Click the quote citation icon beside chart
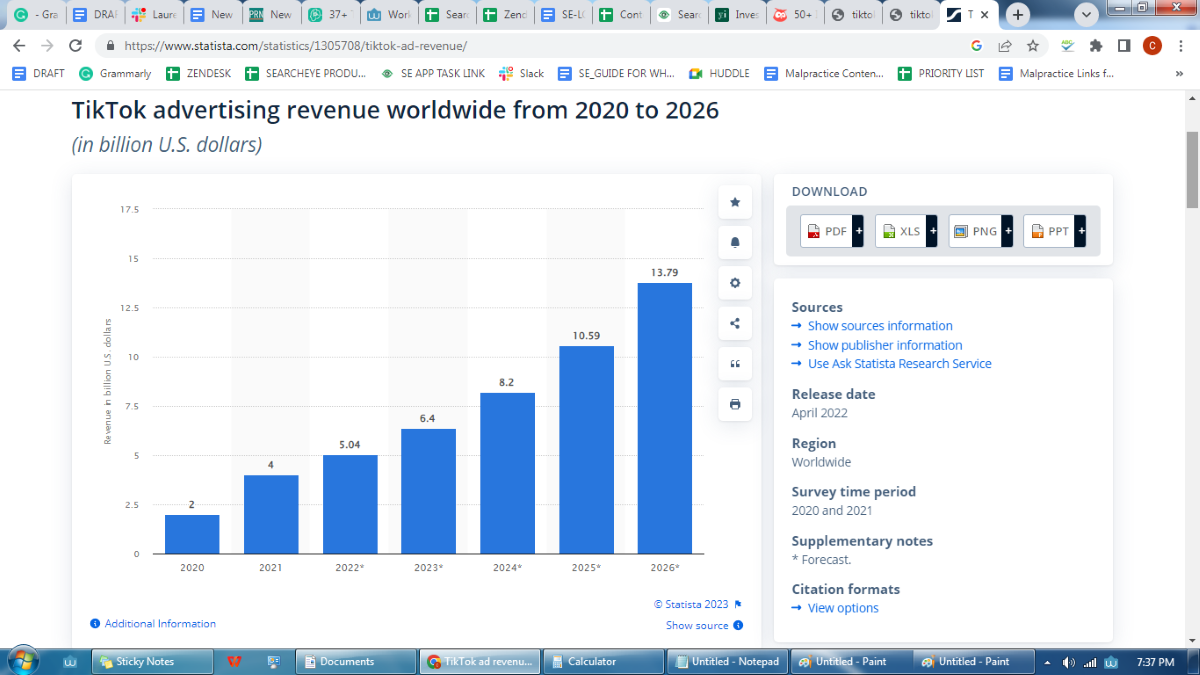Viewport: 1200px width, 675px height. click(735, 364)
